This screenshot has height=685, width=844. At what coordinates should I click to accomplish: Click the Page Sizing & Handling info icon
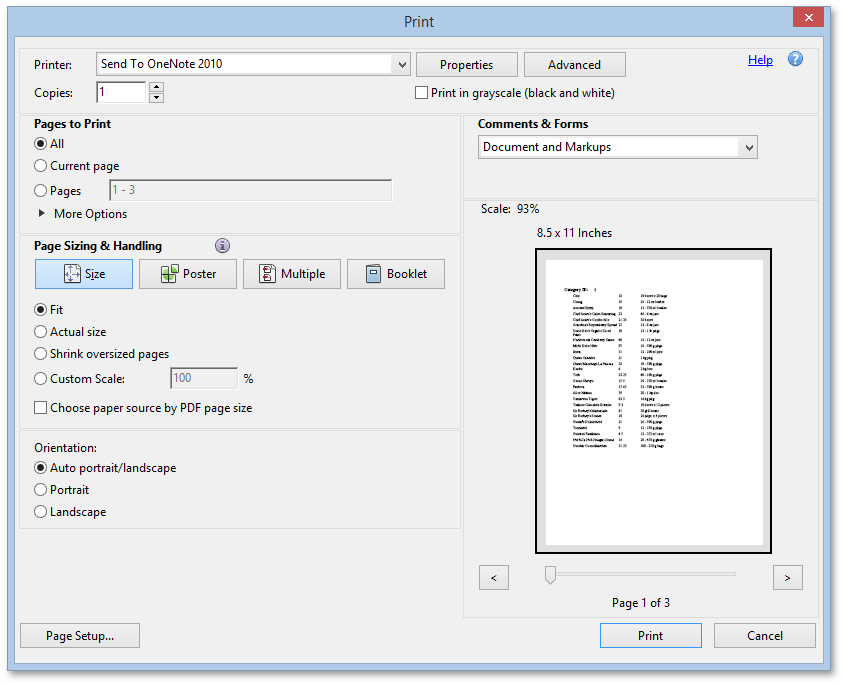[x=222, y=245]
